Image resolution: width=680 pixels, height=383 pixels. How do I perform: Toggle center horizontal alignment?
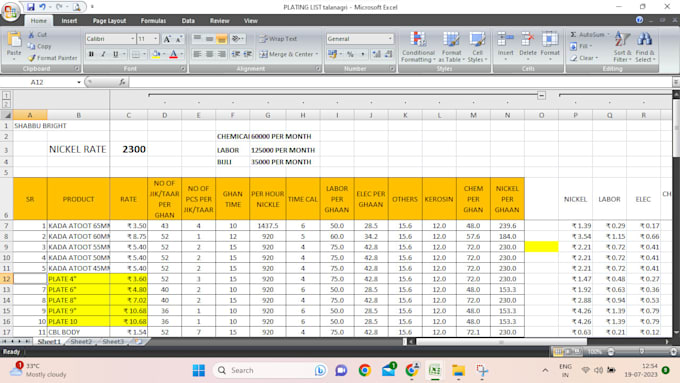pos(209,54)
